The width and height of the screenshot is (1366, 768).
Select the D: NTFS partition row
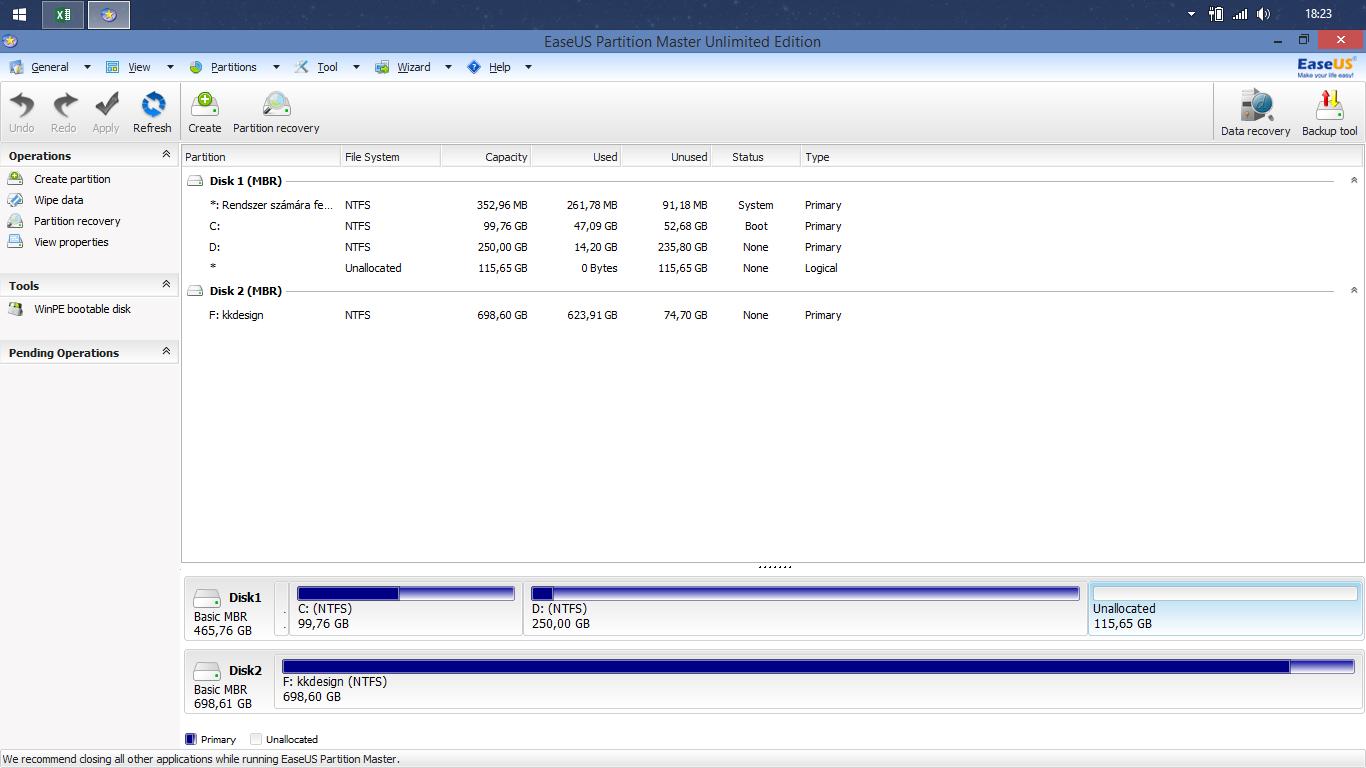[772, 247]
